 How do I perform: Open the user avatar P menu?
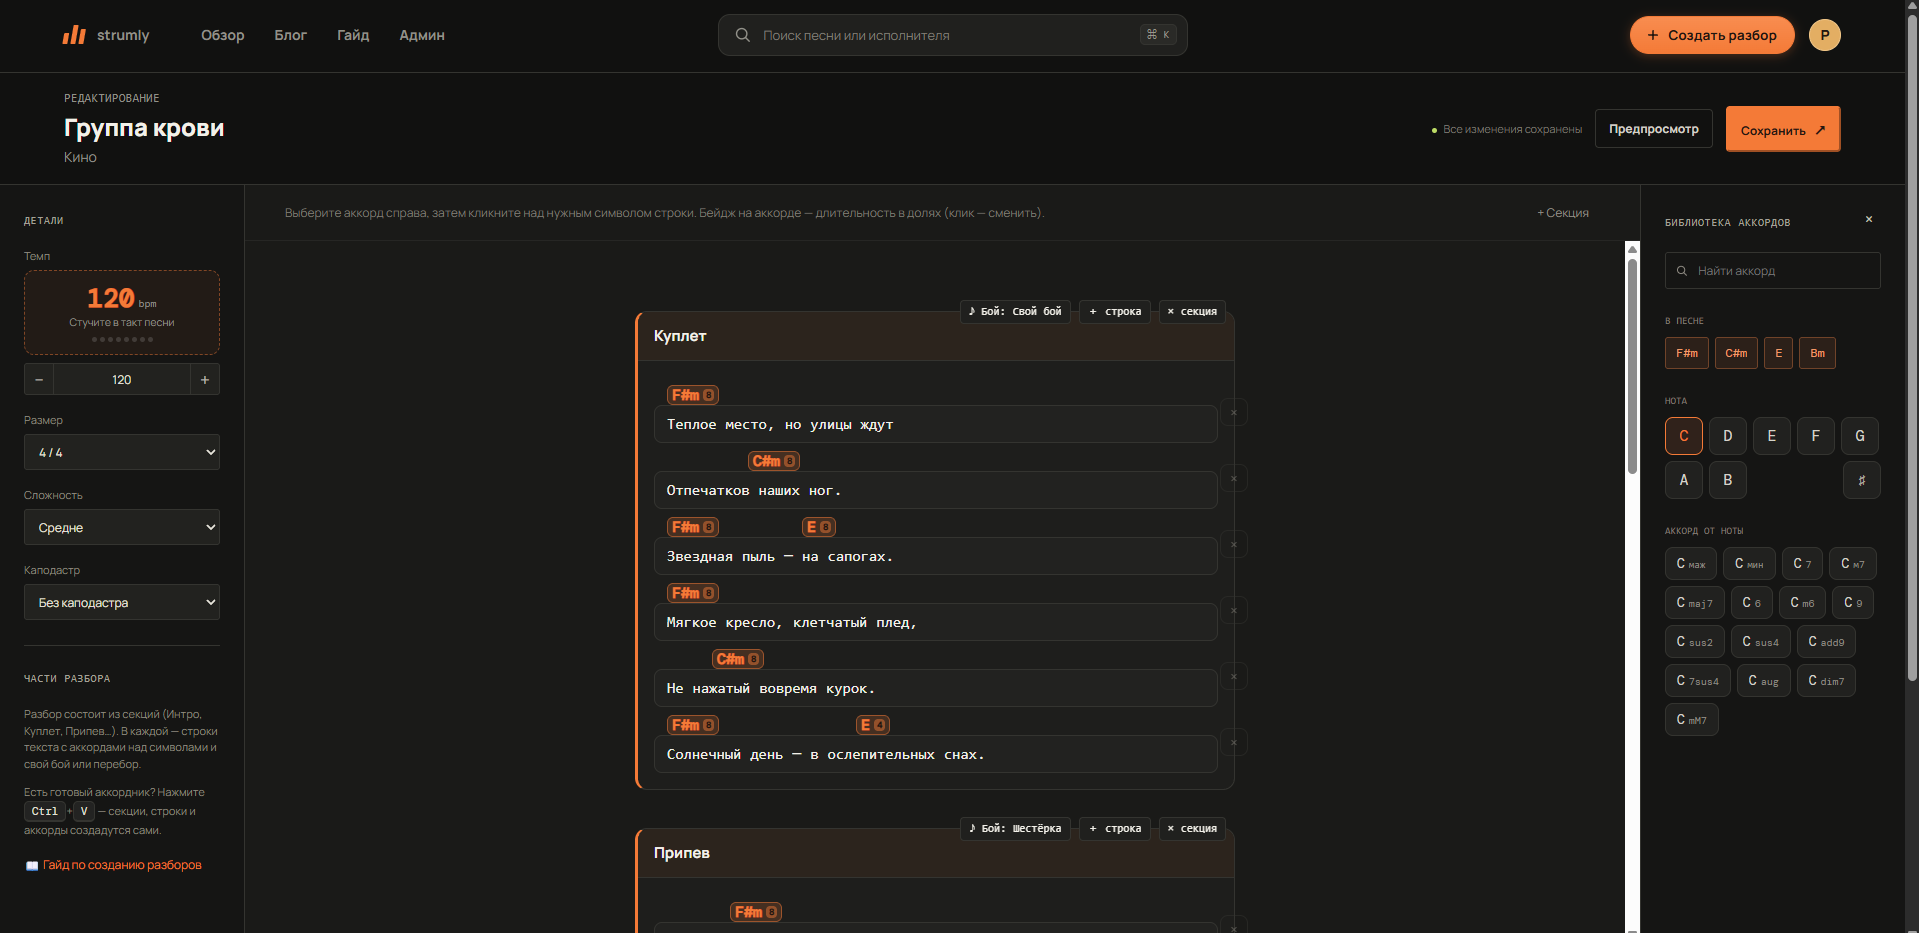(1824, 35)
